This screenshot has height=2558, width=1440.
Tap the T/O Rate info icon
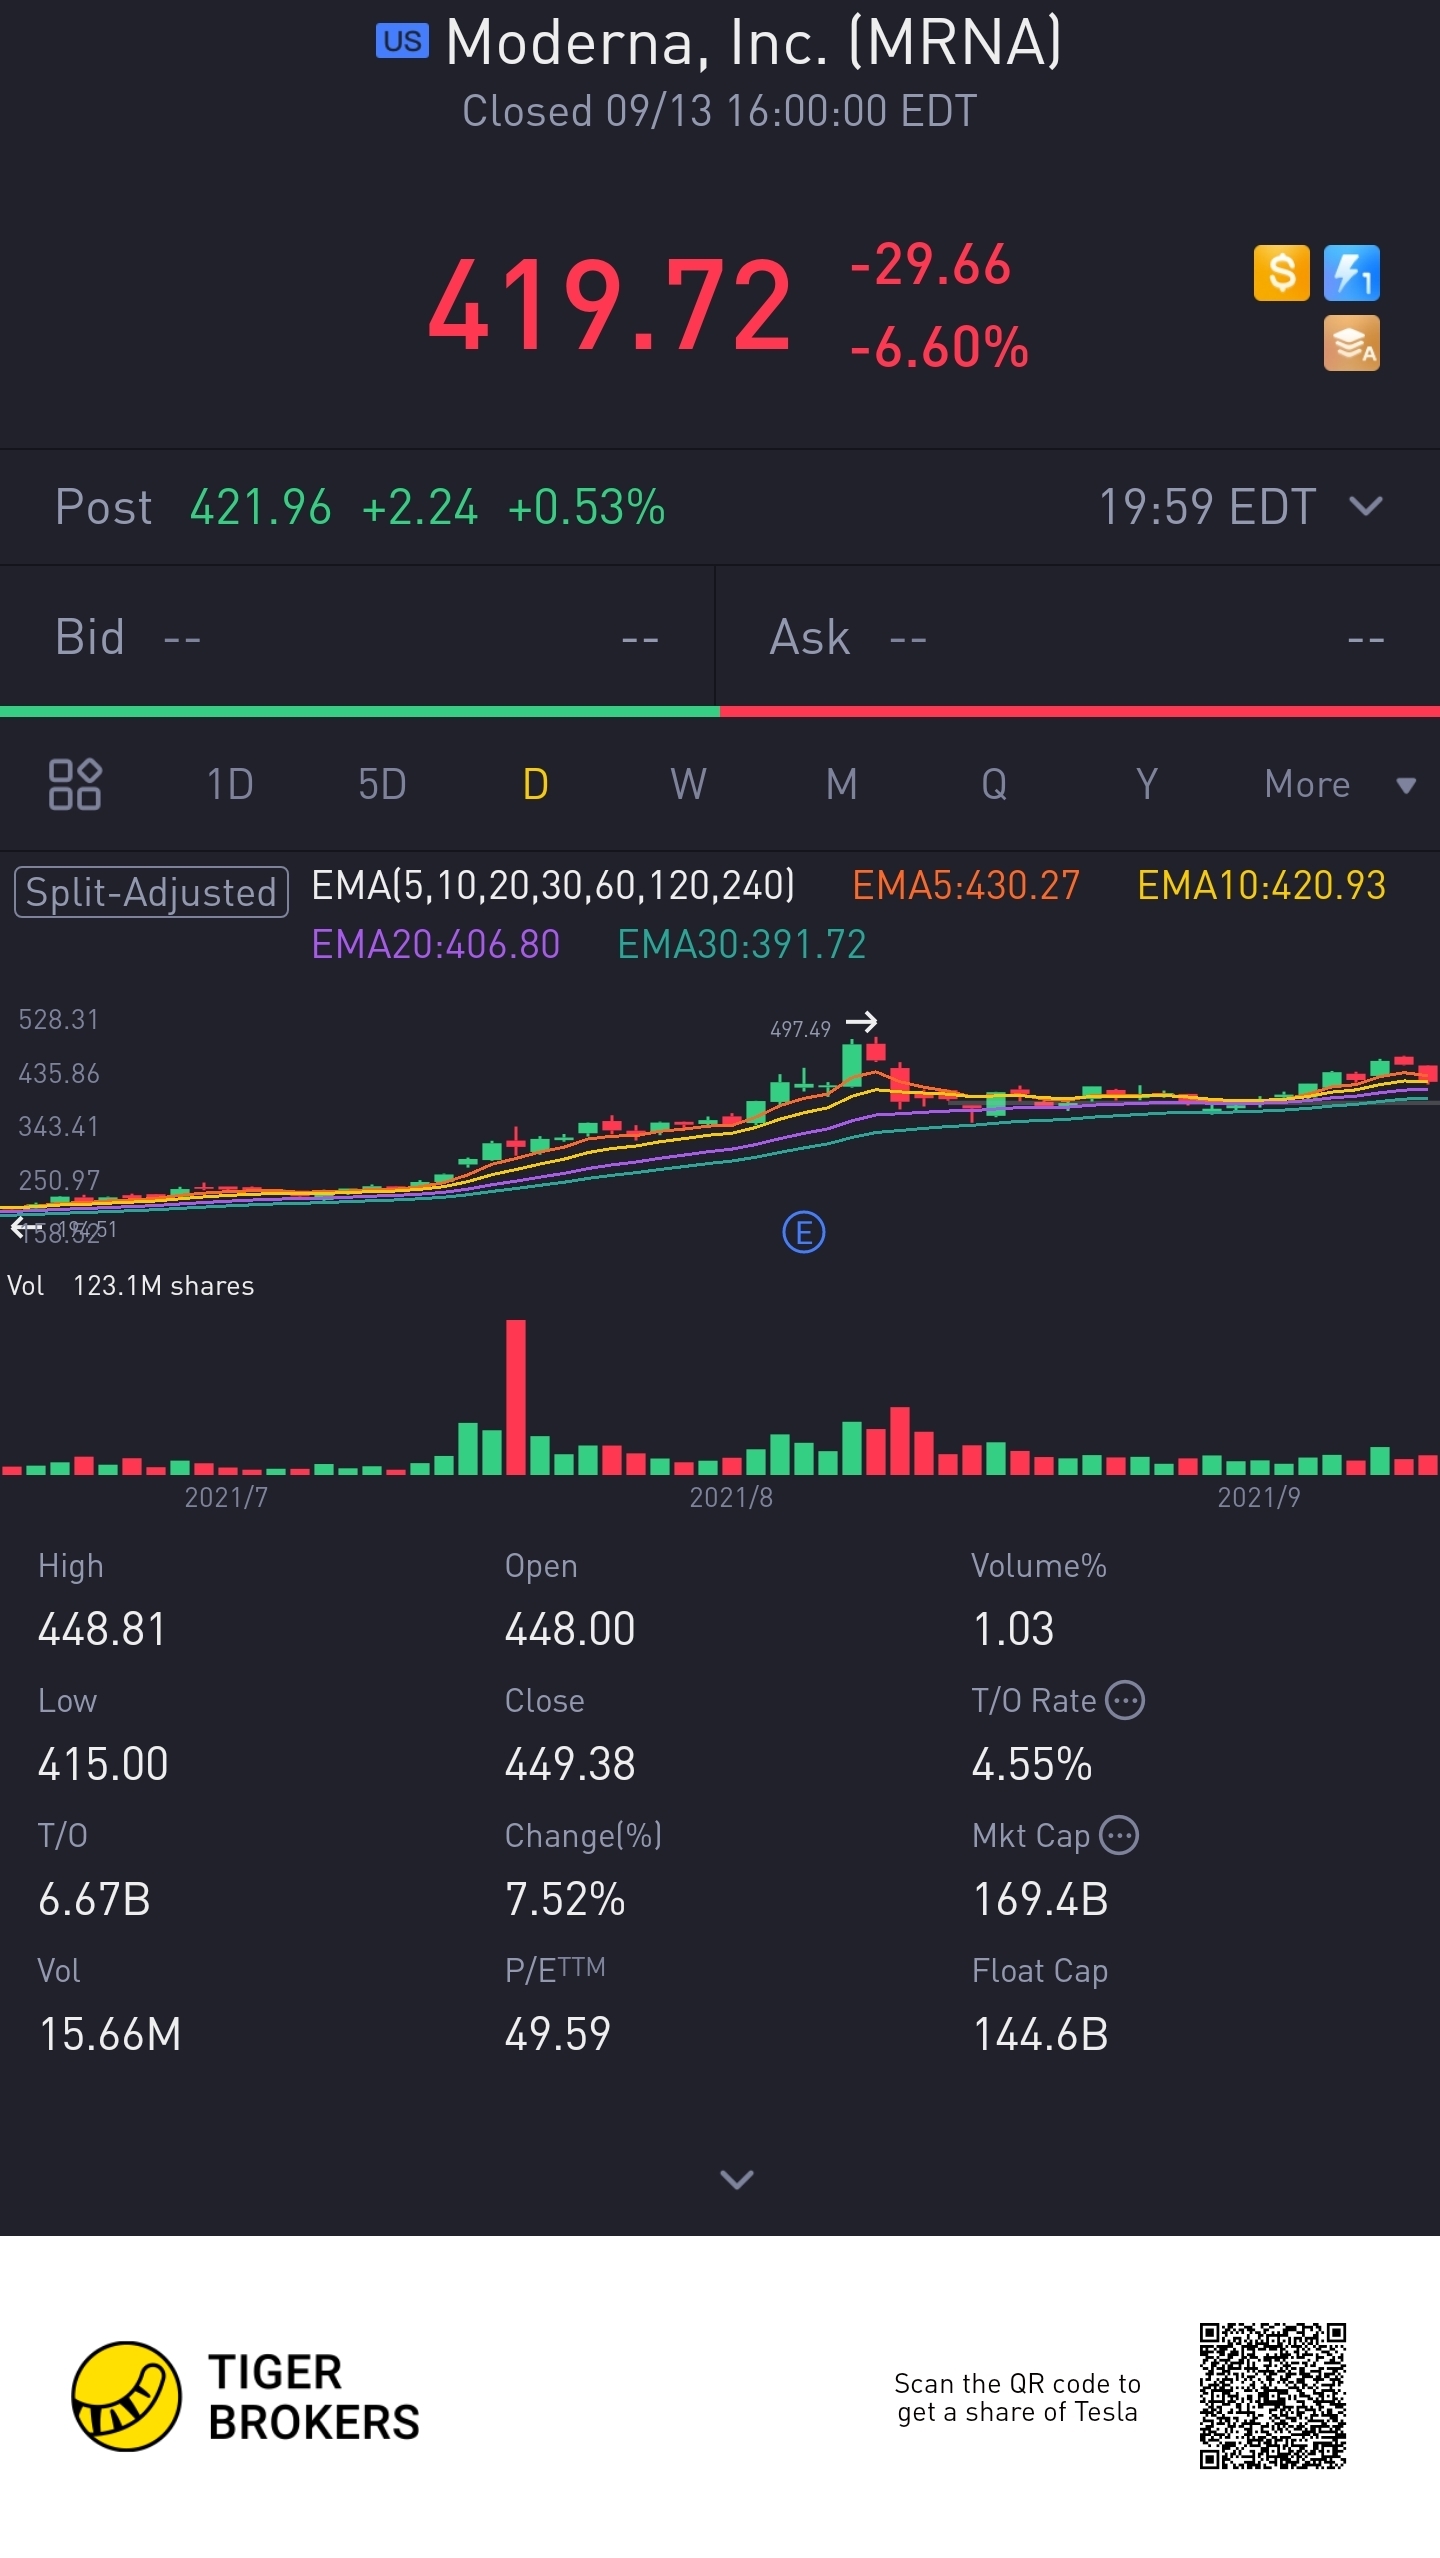point(1125,1700)
